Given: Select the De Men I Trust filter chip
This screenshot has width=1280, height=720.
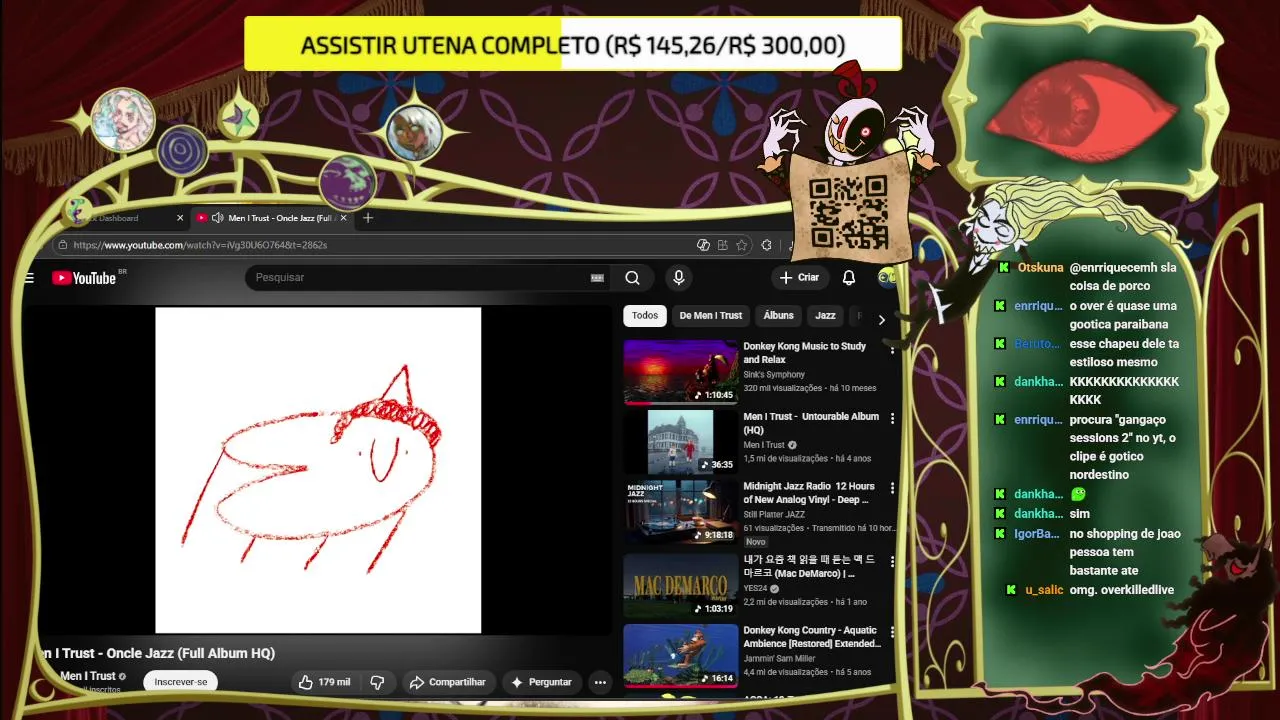Looking at the screenshot, I should tap(711, 316).
